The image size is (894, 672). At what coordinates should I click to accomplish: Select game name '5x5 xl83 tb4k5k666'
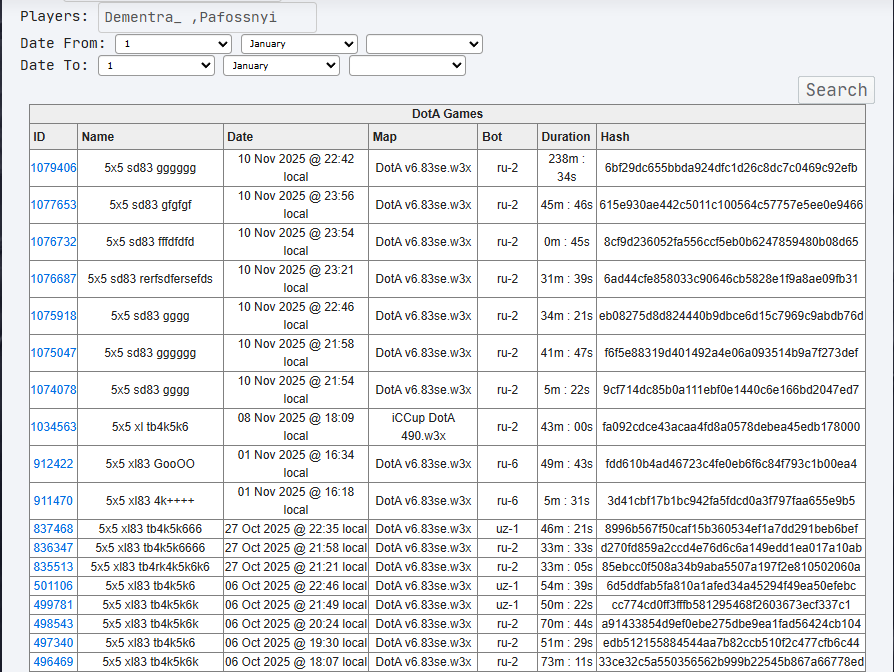pyautogui.click(x=151, y=529)
